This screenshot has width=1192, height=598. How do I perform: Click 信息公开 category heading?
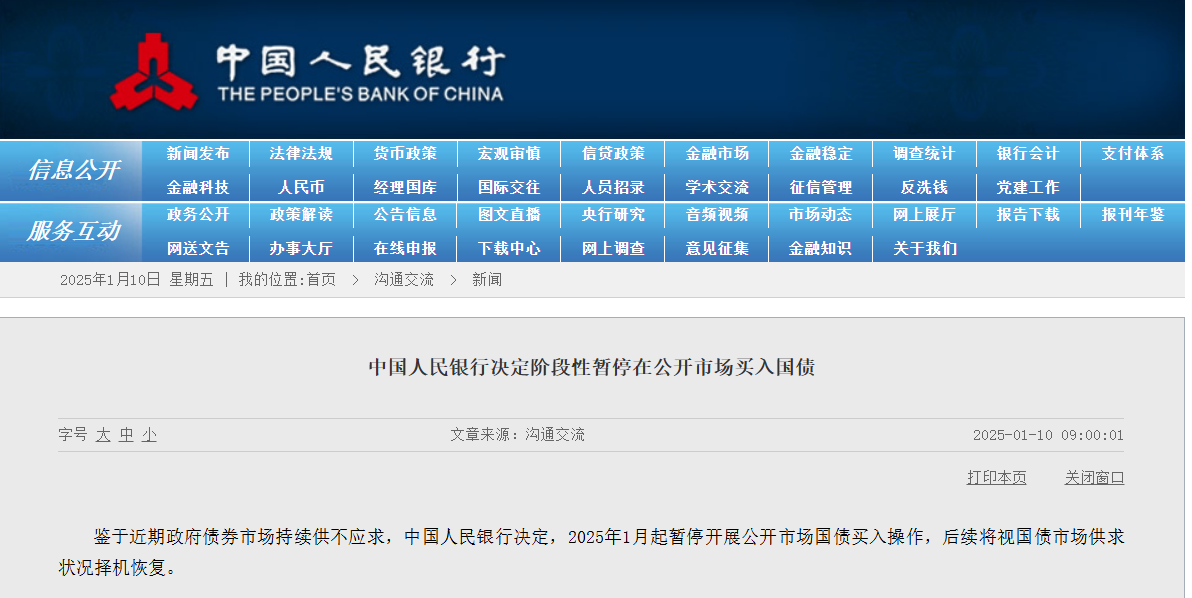[x=73, y=170]
